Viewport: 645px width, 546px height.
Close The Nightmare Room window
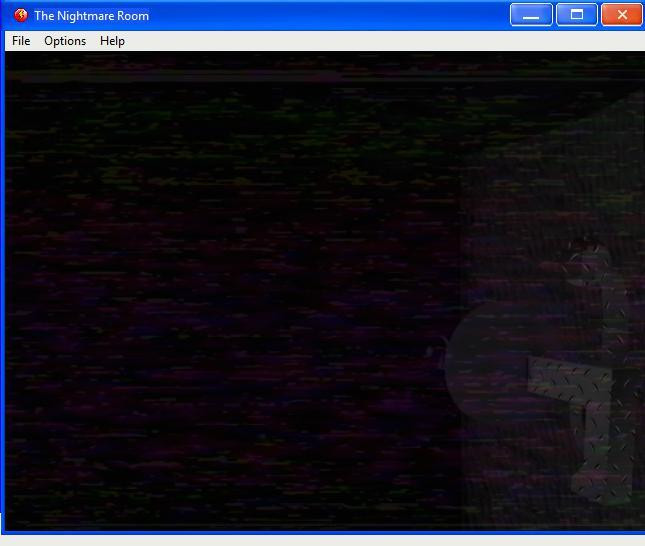click(x=622, y=15)
